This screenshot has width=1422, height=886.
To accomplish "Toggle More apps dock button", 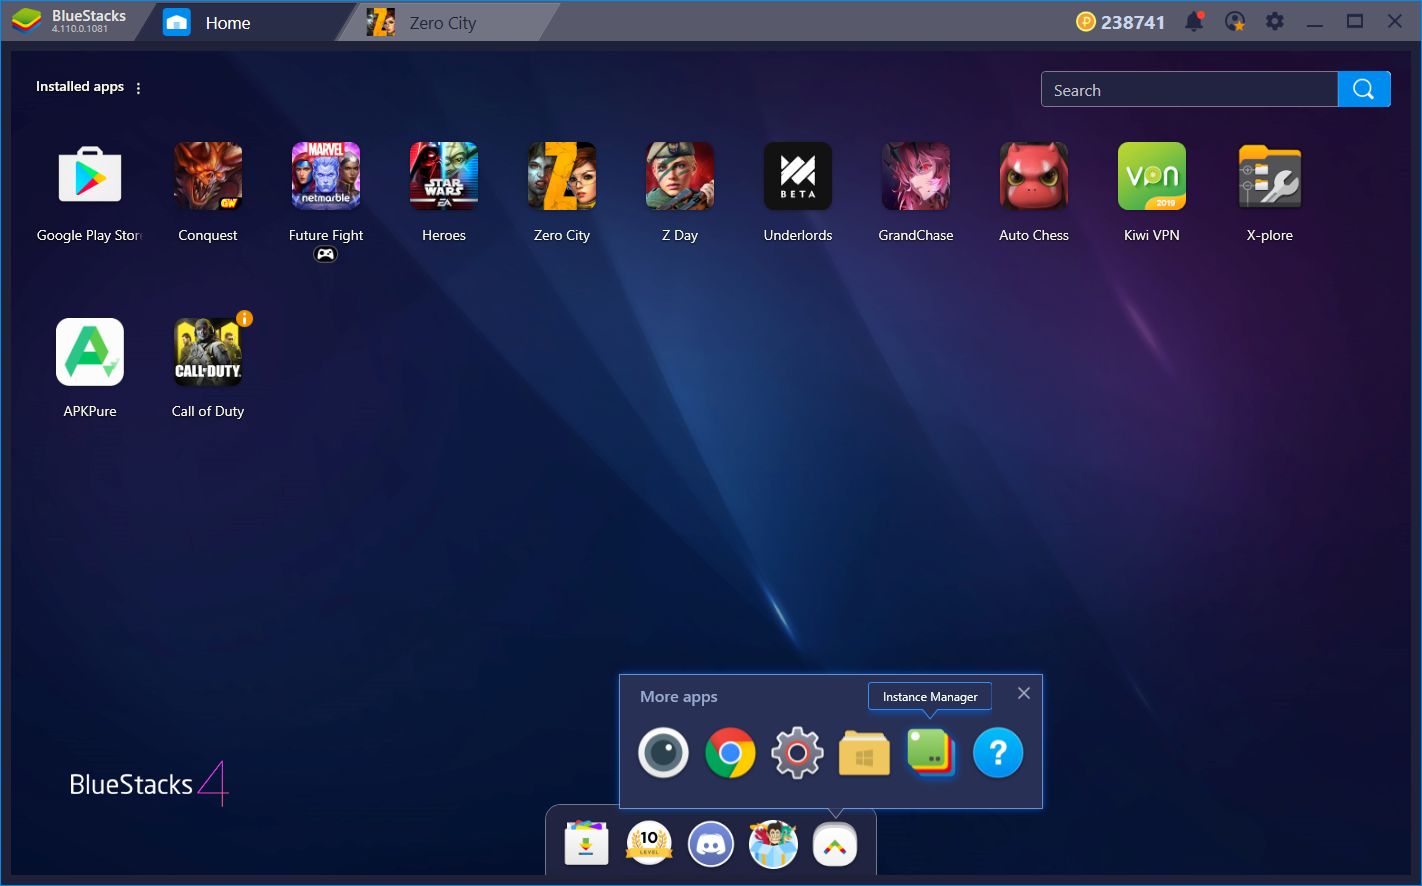I will tap(835, 846).
